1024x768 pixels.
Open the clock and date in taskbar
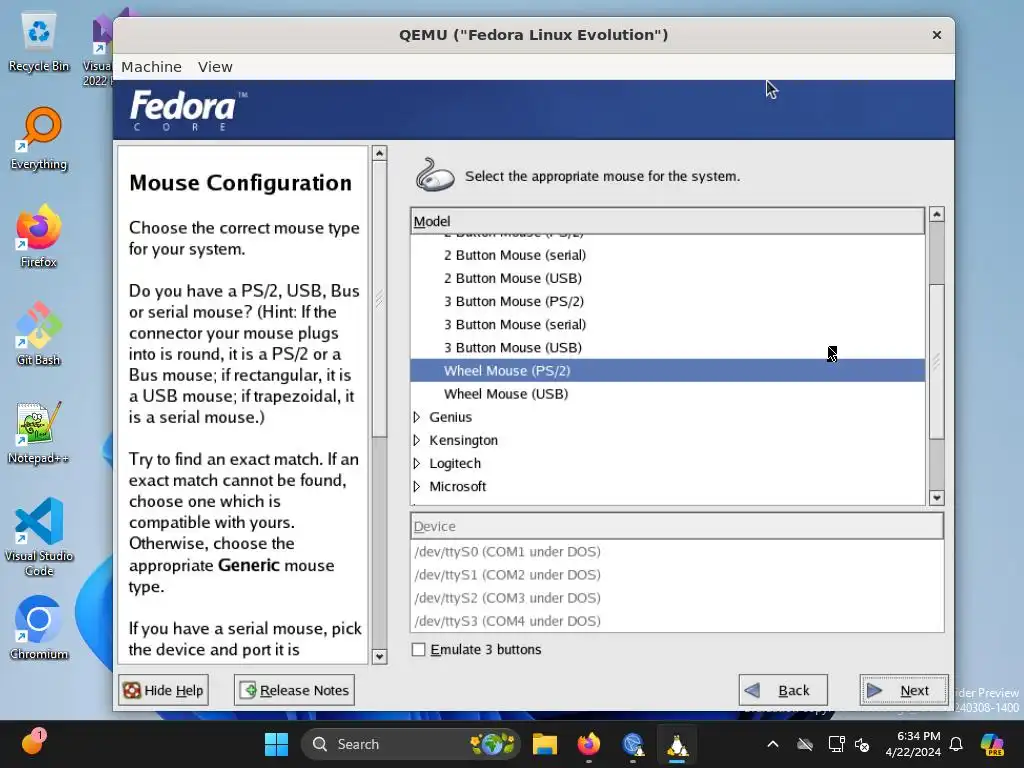pos(913,744)
